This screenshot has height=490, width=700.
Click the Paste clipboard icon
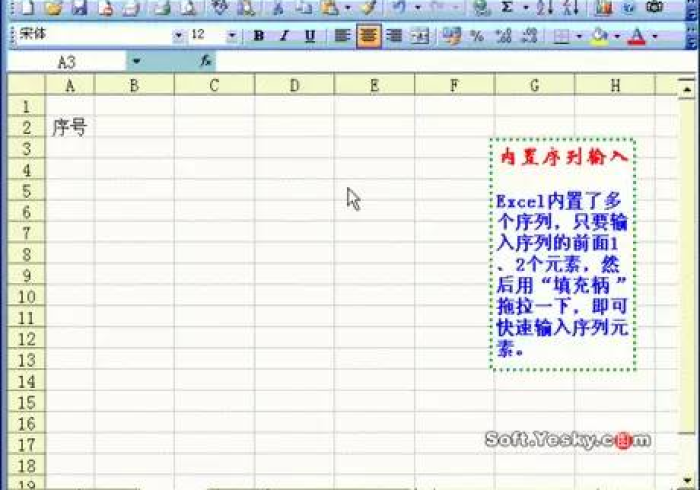pyautogui.click(x=329, y=7)
